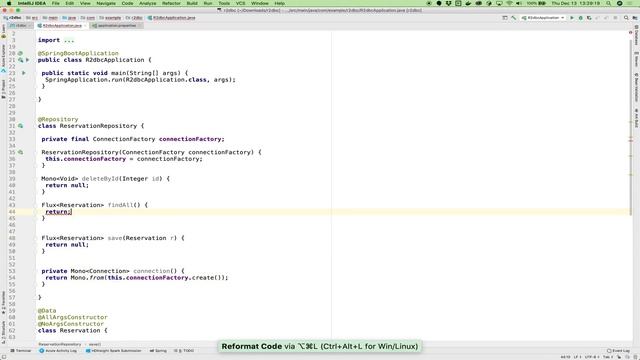640x360 pixels.
Task: Click the main breadcrumb folder
Action: (51, 18)
